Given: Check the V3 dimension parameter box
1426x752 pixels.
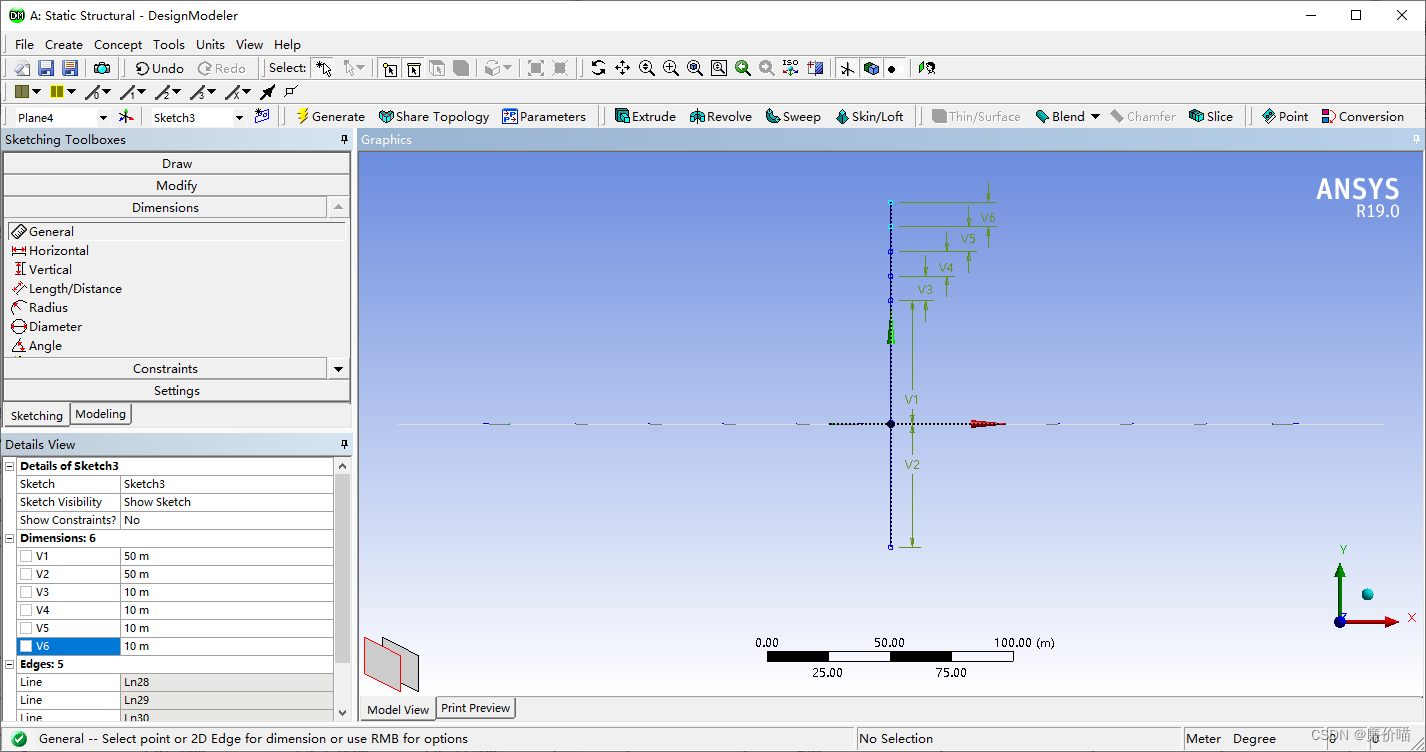Looking at the screenshot, I should coord(26,592).
